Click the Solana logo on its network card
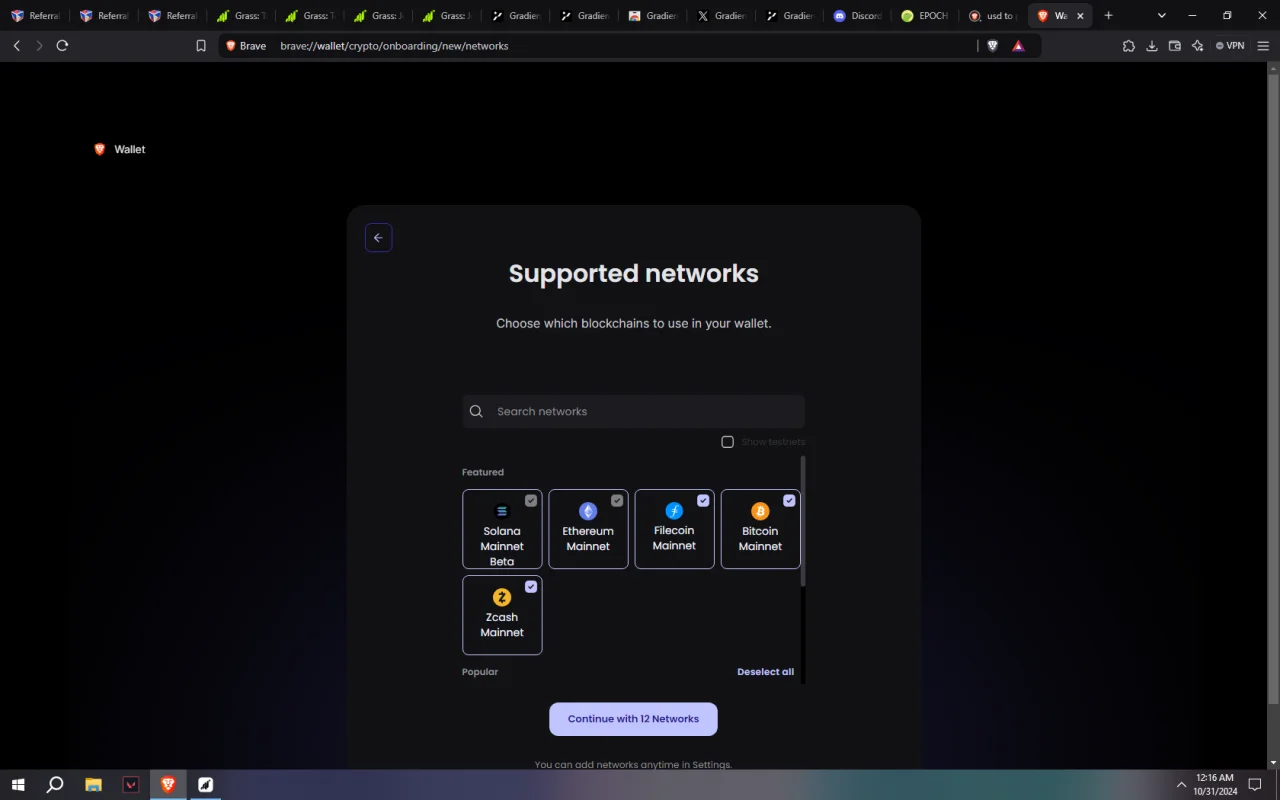The width and height of the screenshot is (1280, 800). (x=502, y=511)
